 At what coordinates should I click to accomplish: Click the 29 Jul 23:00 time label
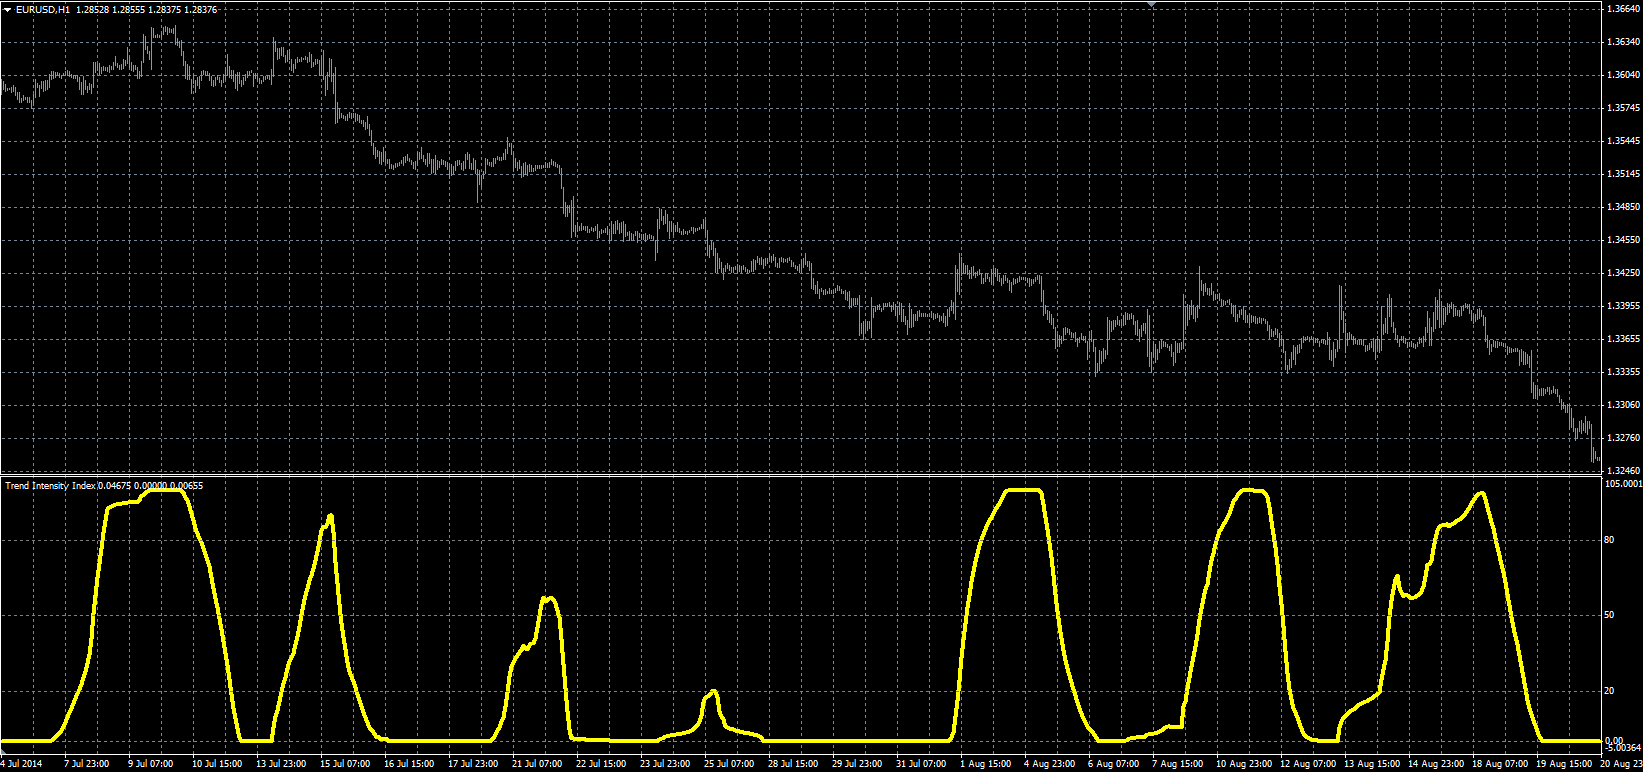coord(857,764)
